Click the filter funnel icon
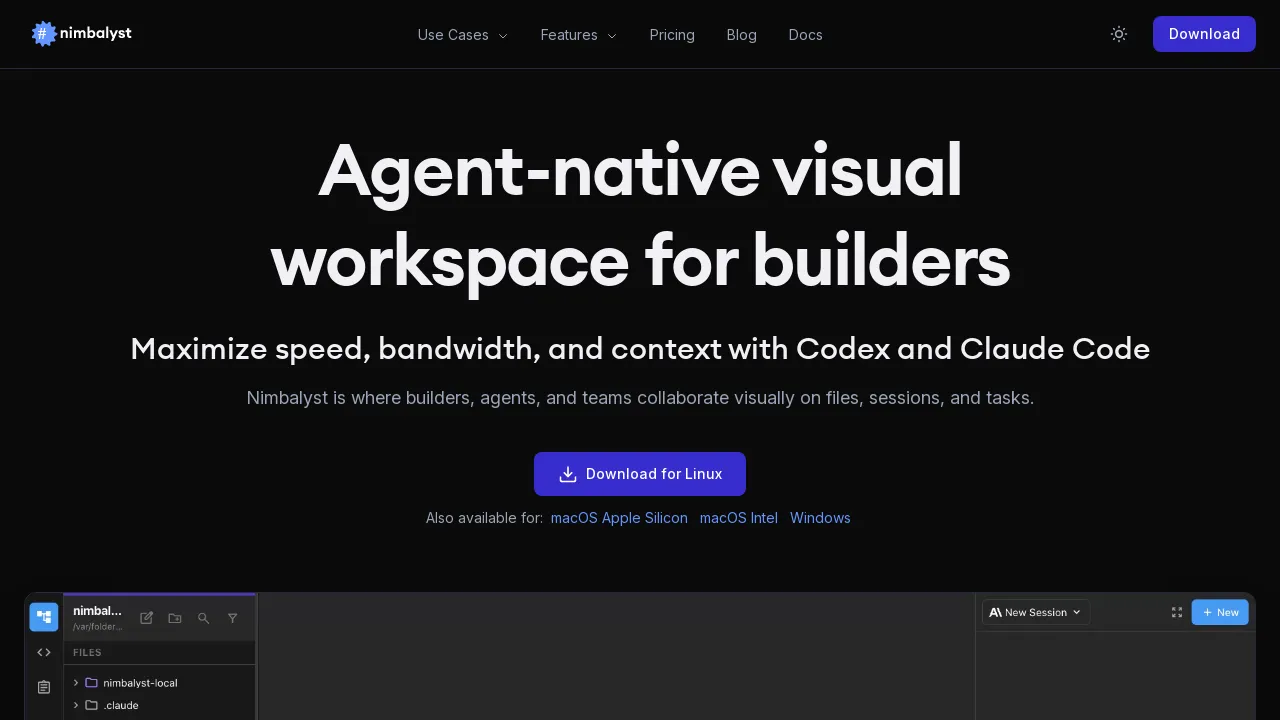This screenshot has width=1280, height=720. pos(233,618)
